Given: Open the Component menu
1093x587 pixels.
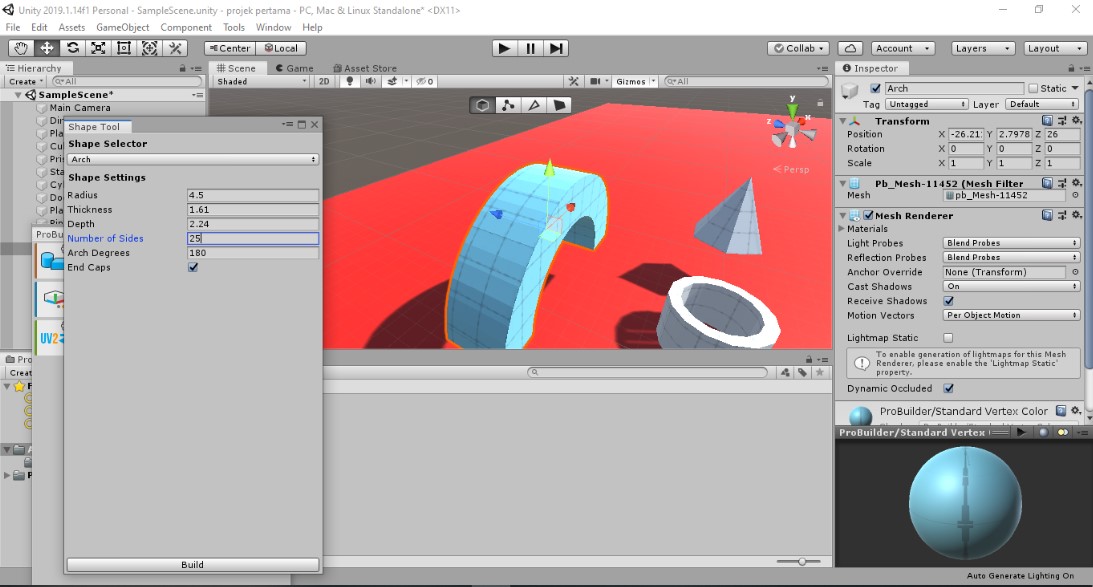Looking at the screenshot, I should tap(186, 27).
